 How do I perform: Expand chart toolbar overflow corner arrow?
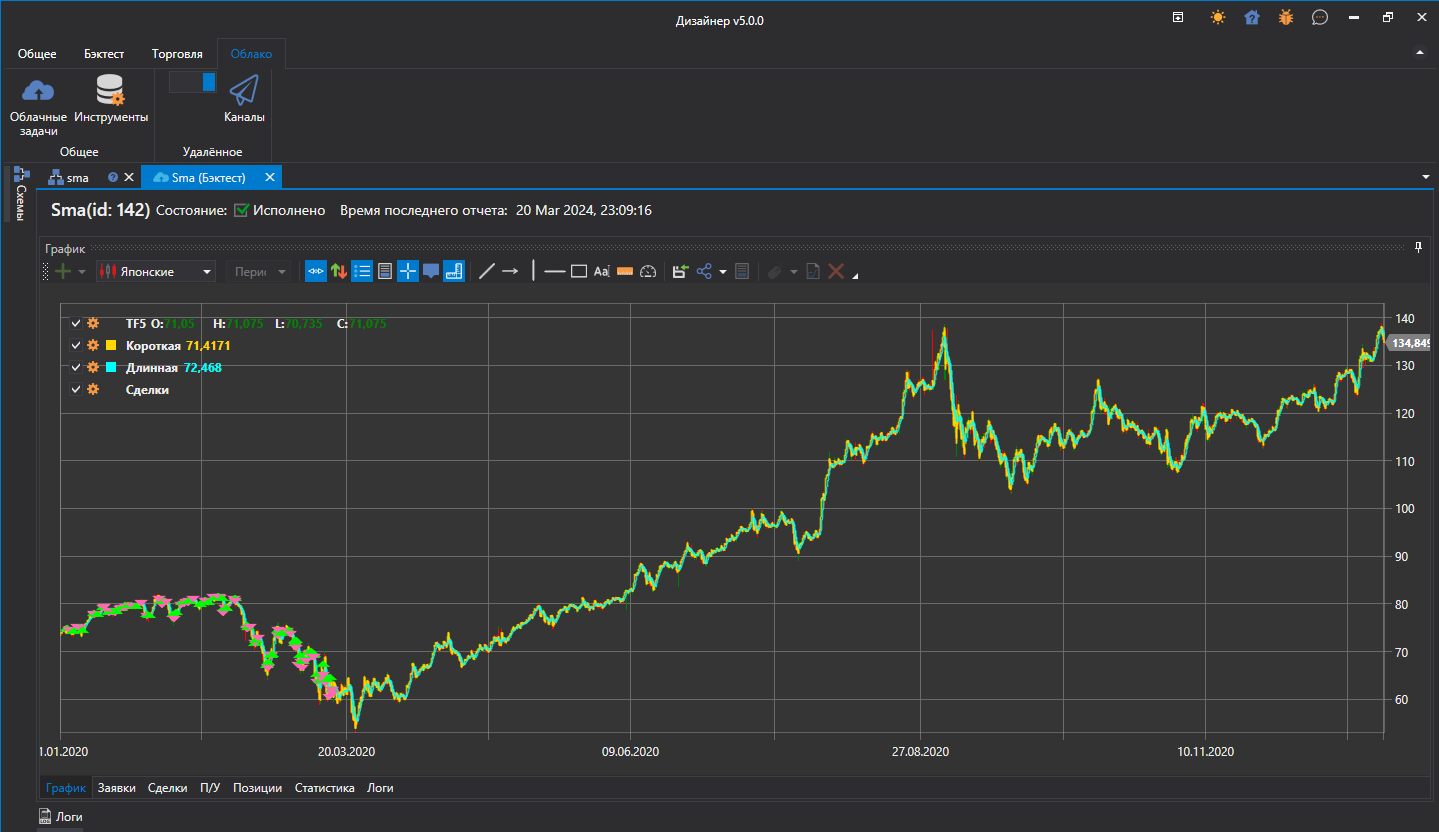coord(855,276)
